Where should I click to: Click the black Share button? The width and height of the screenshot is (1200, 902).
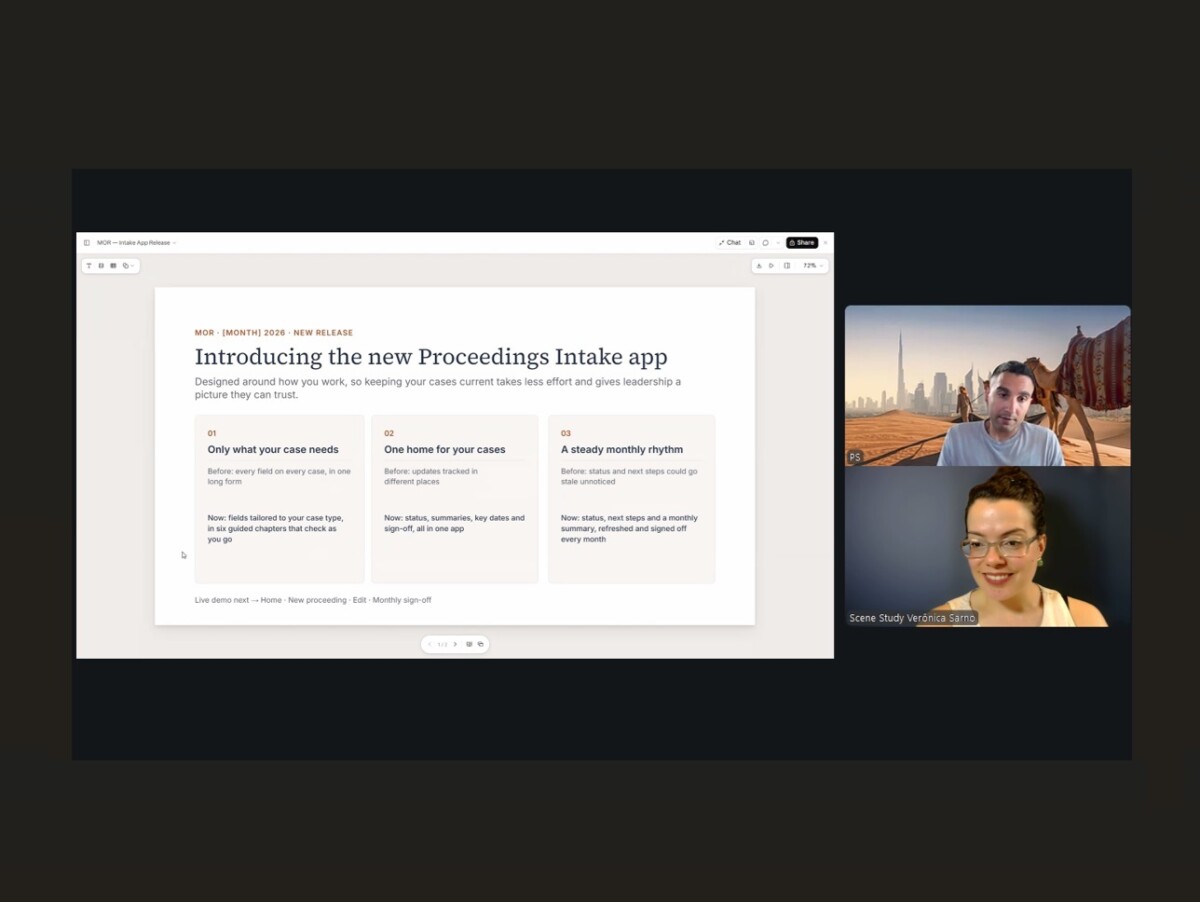click(x=802, y=243)
